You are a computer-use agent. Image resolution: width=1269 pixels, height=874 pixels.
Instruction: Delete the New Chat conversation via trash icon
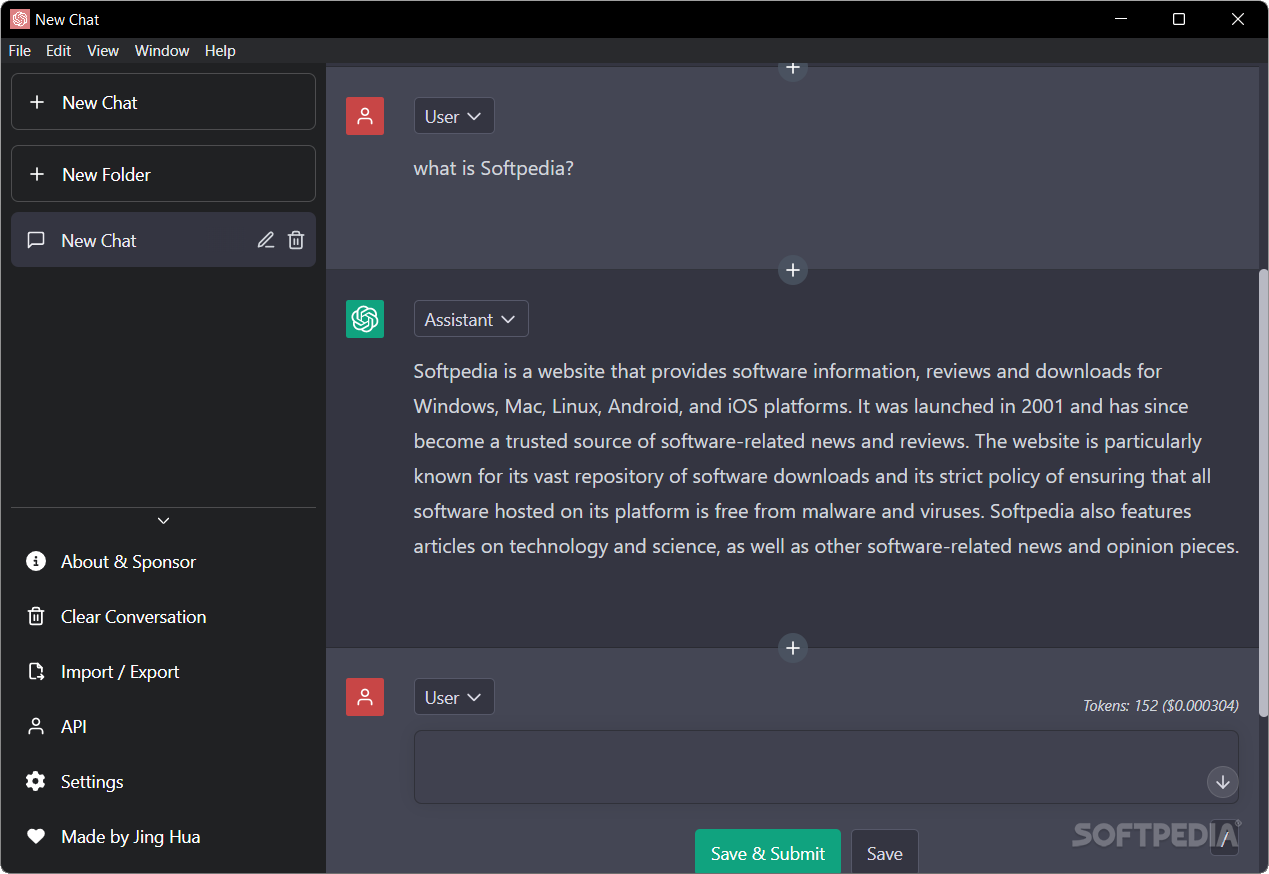point(296,240)
